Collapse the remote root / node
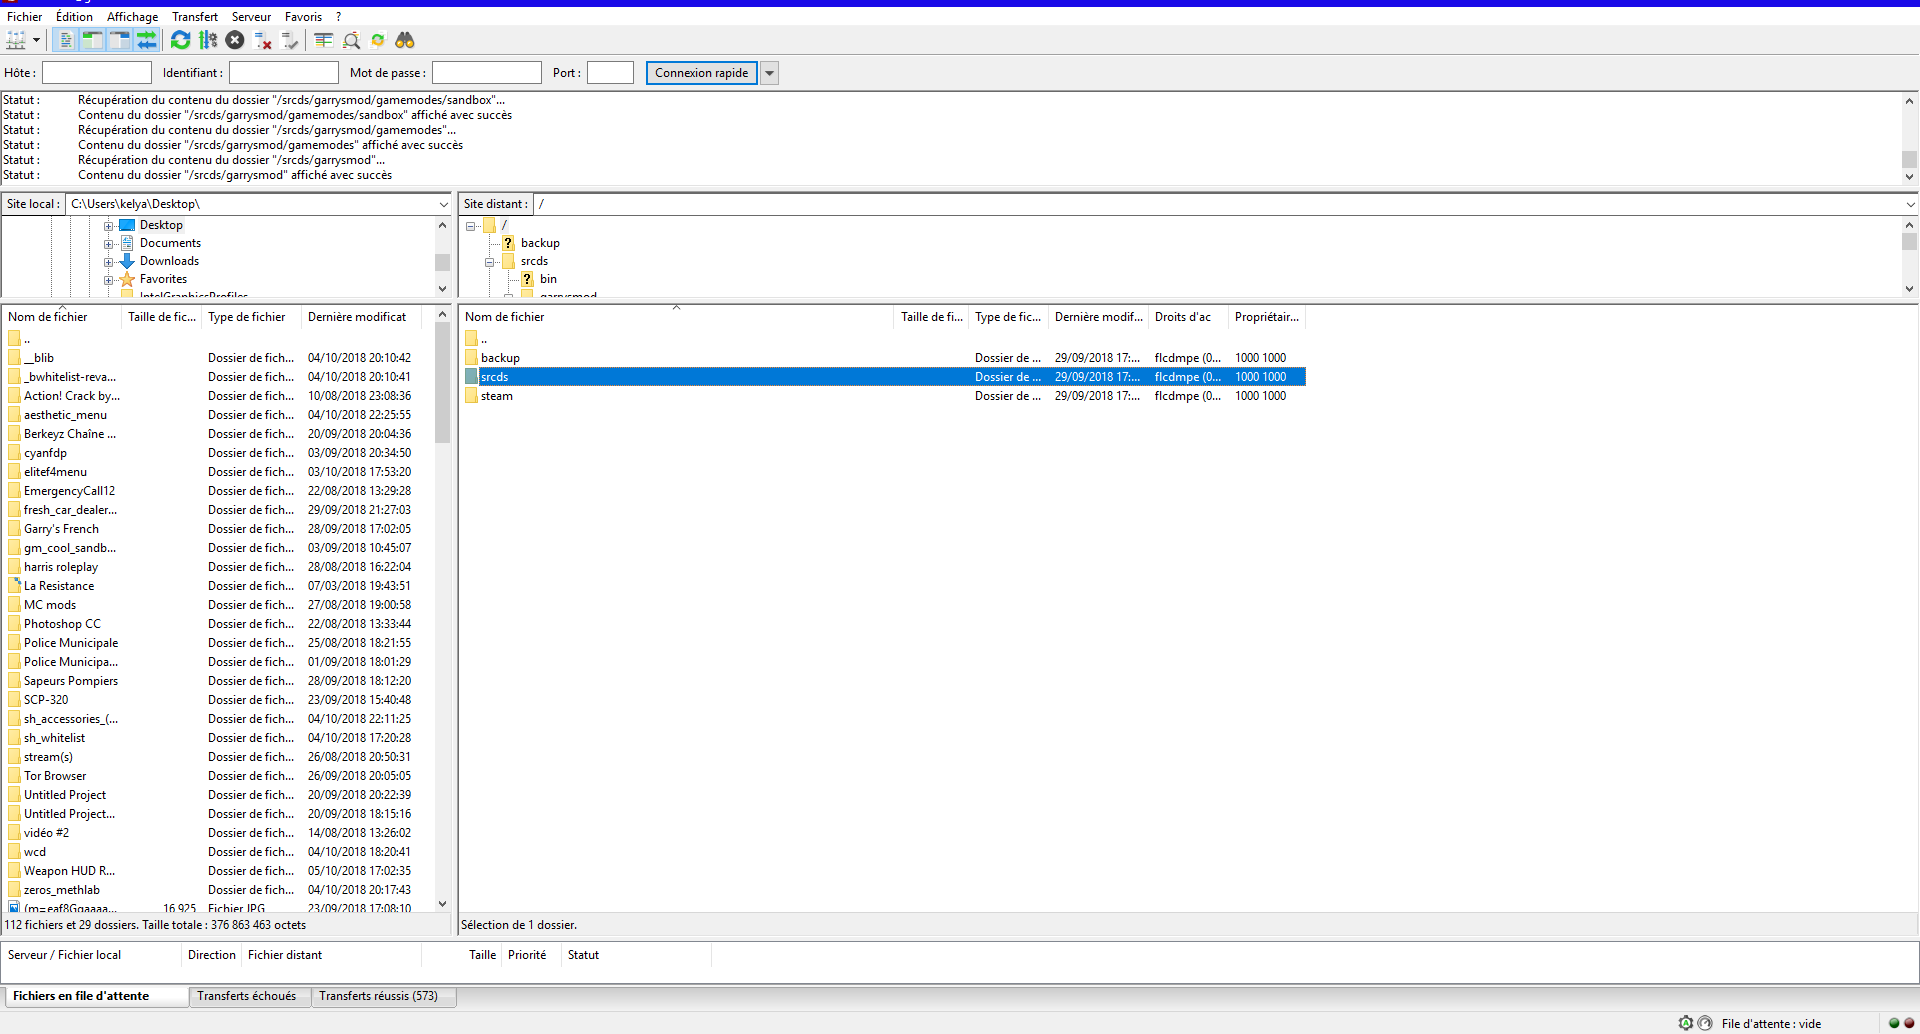The width and height of the screenshot is (1920, 1034). click(470, 226)
